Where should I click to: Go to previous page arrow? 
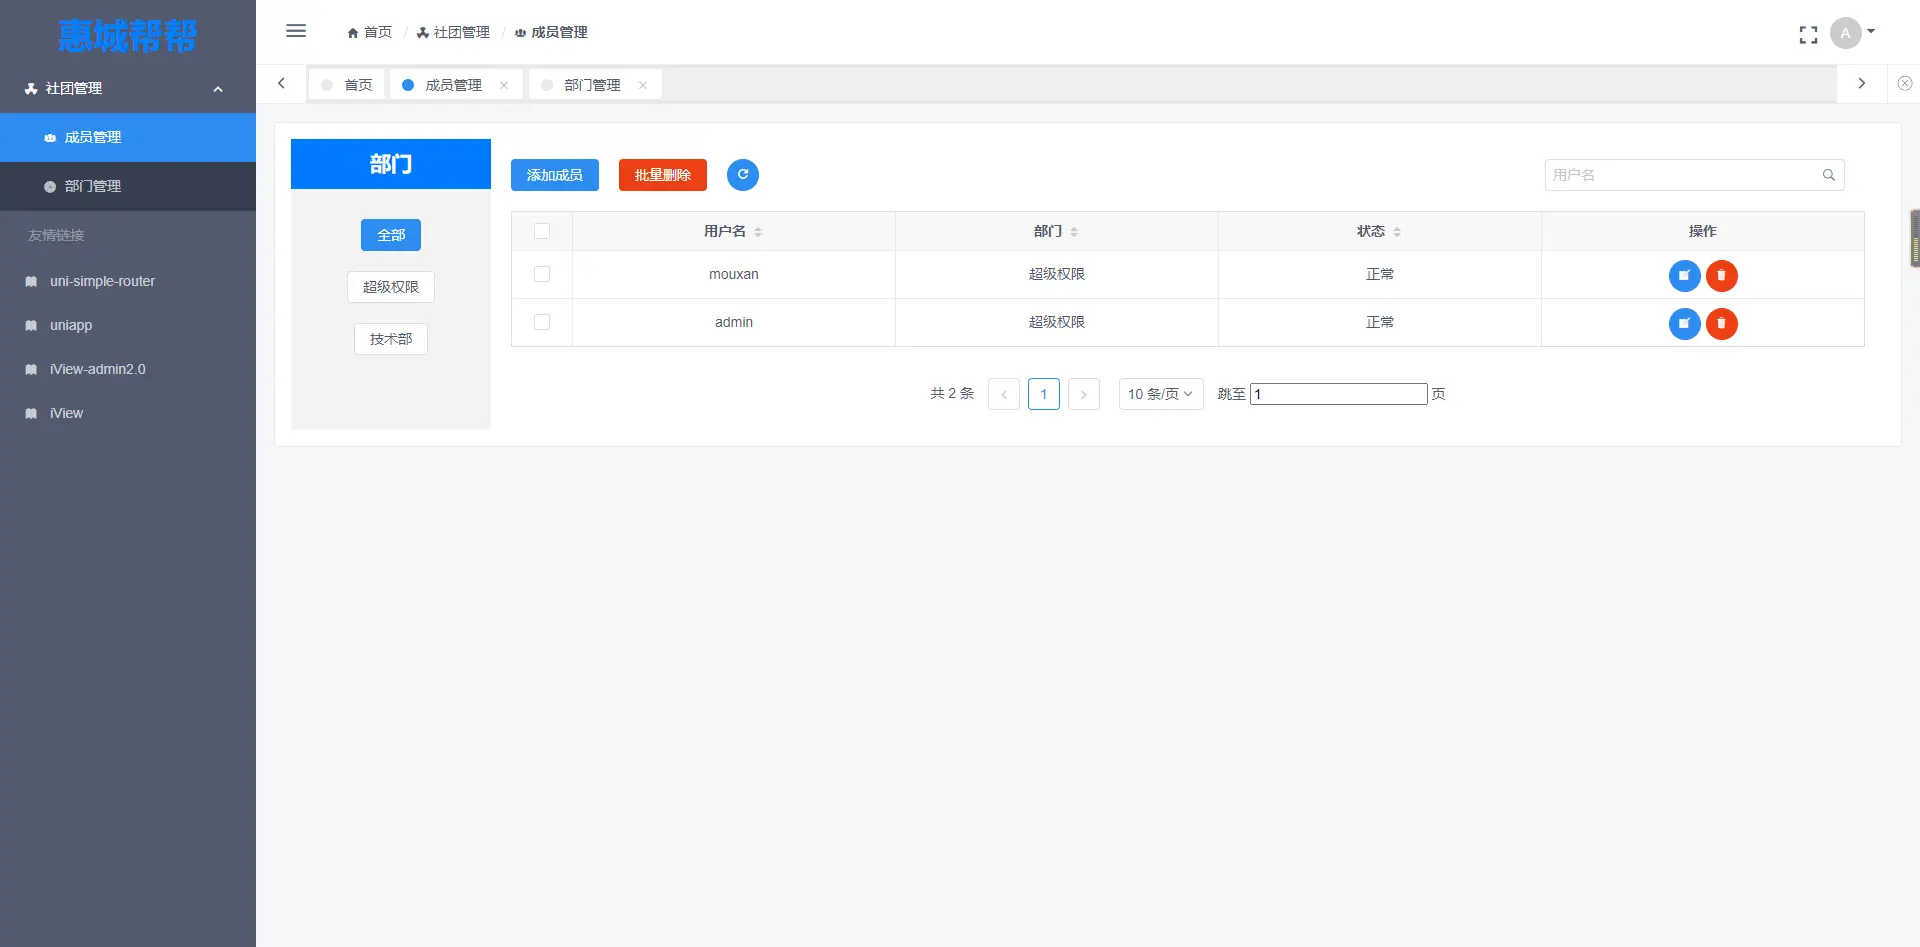1004,394
